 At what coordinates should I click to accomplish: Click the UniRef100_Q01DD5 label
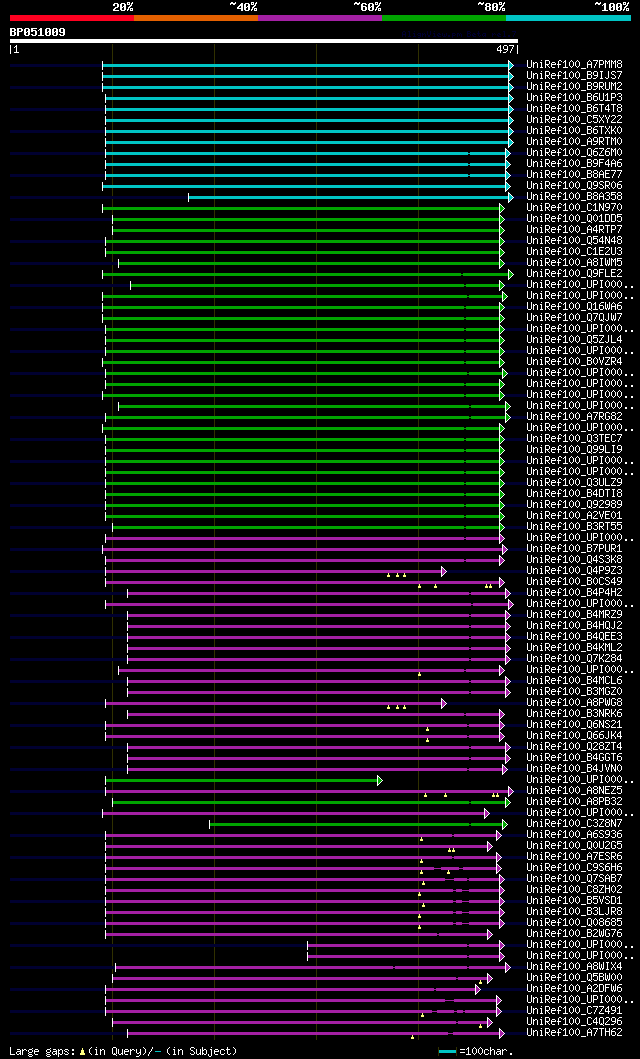point(575,219)
